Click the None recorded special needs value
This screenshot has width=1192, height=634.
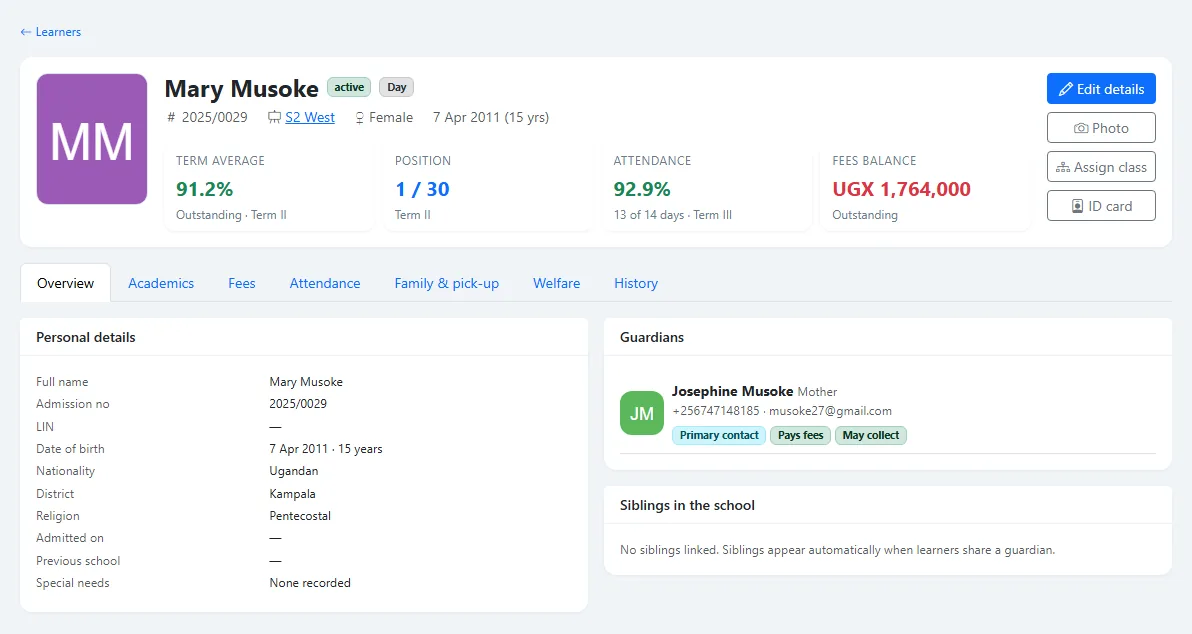tap(310, 583)
